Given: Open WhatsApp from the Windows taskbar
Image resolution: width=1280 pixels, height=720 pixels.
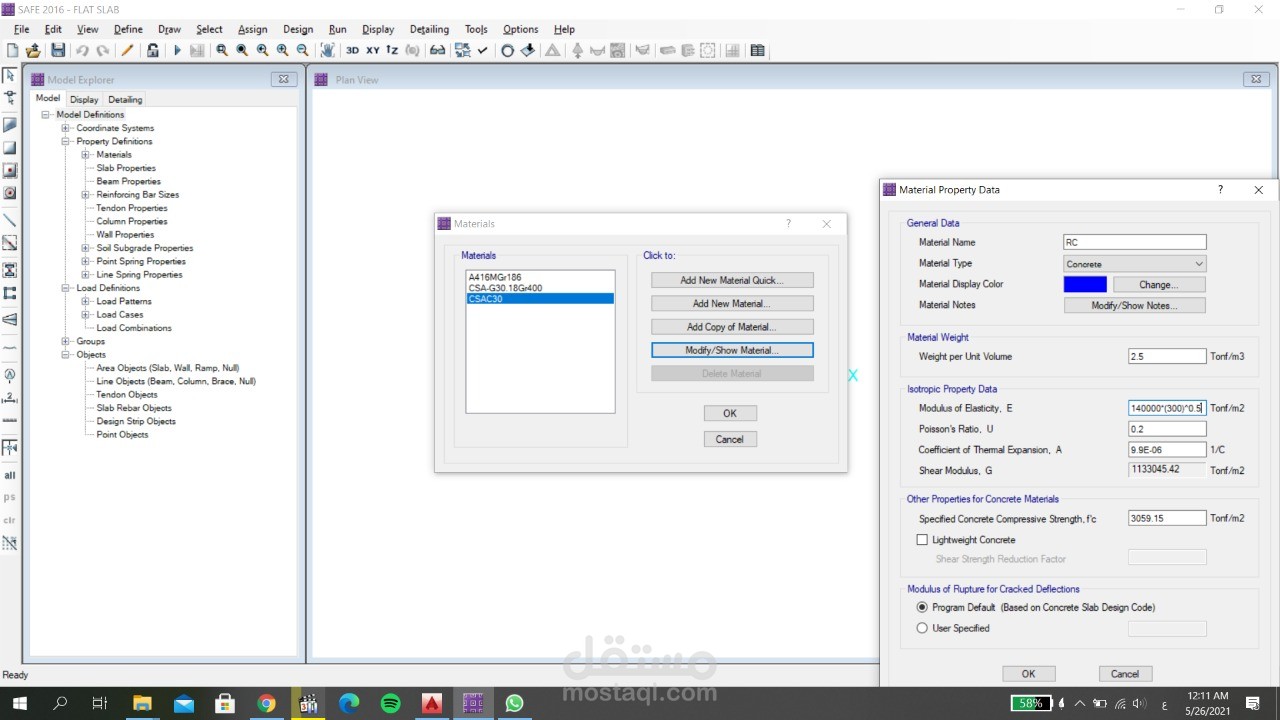Looking at the screenshot, I should click(x=514, y=703).
